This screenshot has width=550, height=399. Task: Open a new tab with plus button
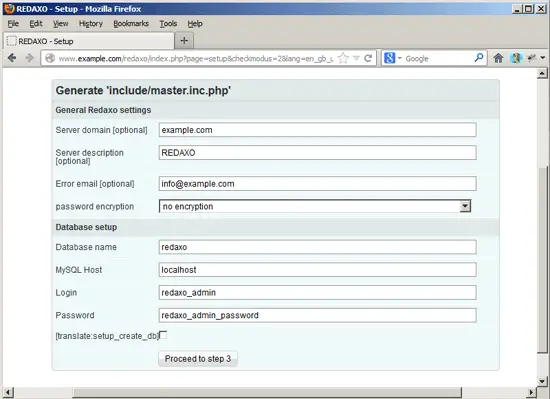point(184,41)
